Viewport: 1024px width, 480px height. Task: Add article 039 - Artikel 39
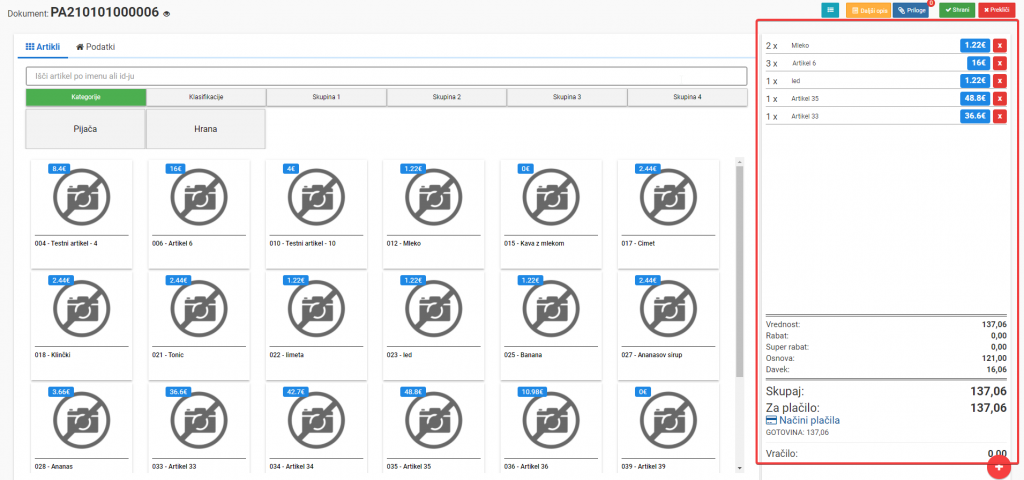[668, 428]
